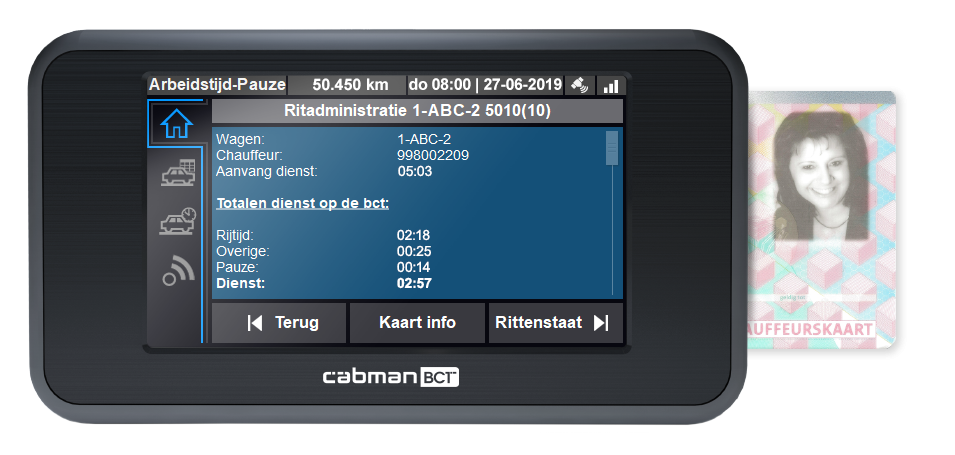955x455 pixels.
Task: Select the Chauffeur number 998002209
Action: (x=433, y=156)
